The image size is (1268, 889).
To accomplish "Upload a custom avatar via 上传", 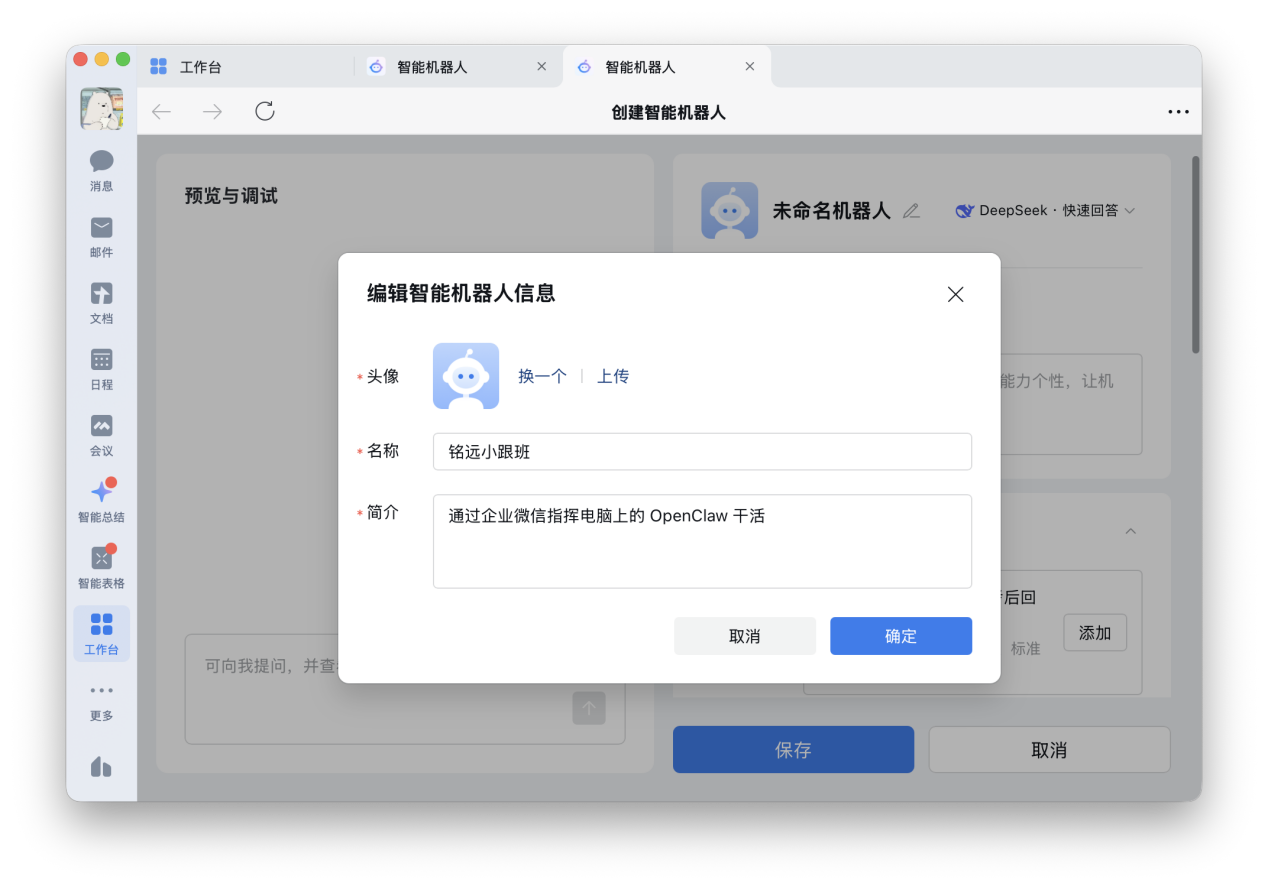I will coord(613,376).
